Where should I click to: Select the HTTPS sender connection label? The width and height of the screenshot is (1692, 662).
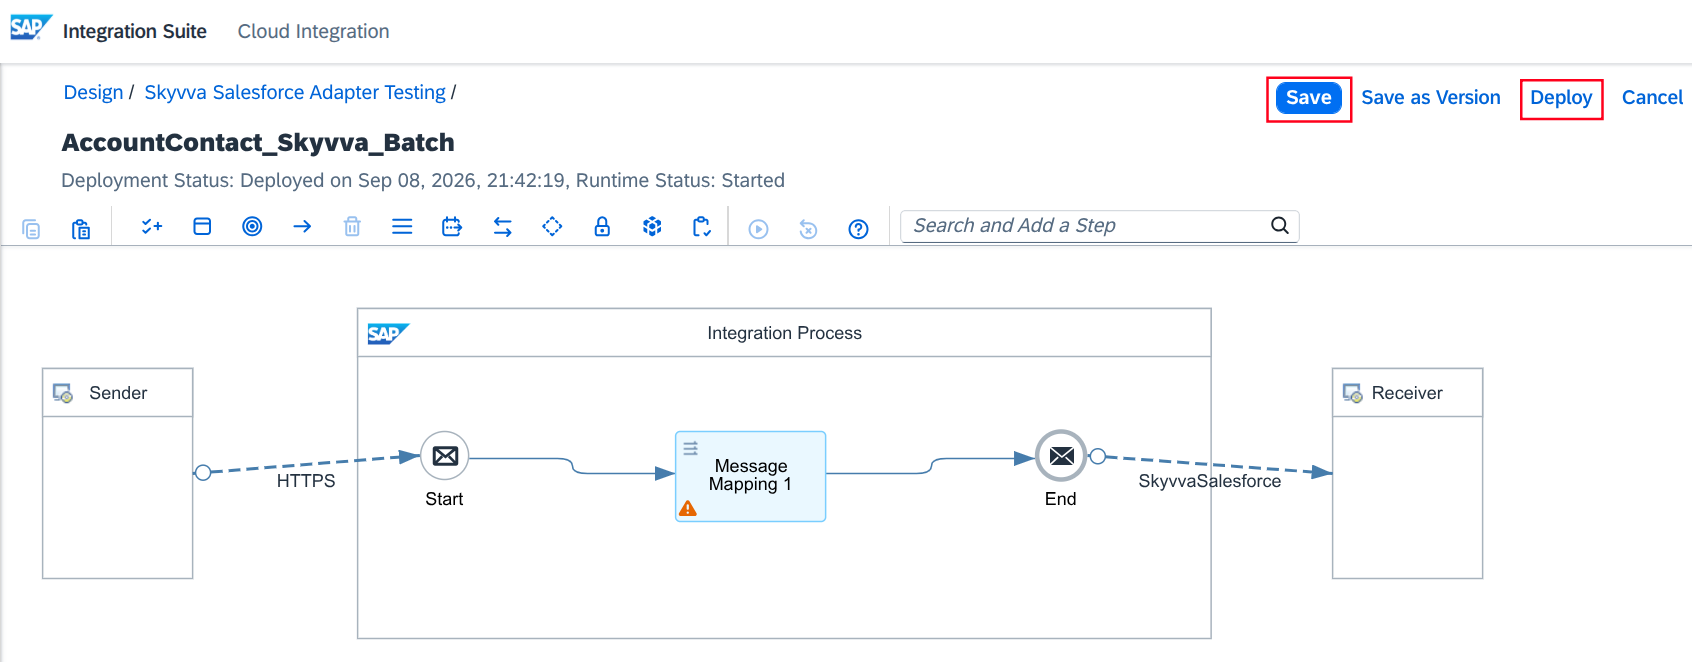pos(306,481)
